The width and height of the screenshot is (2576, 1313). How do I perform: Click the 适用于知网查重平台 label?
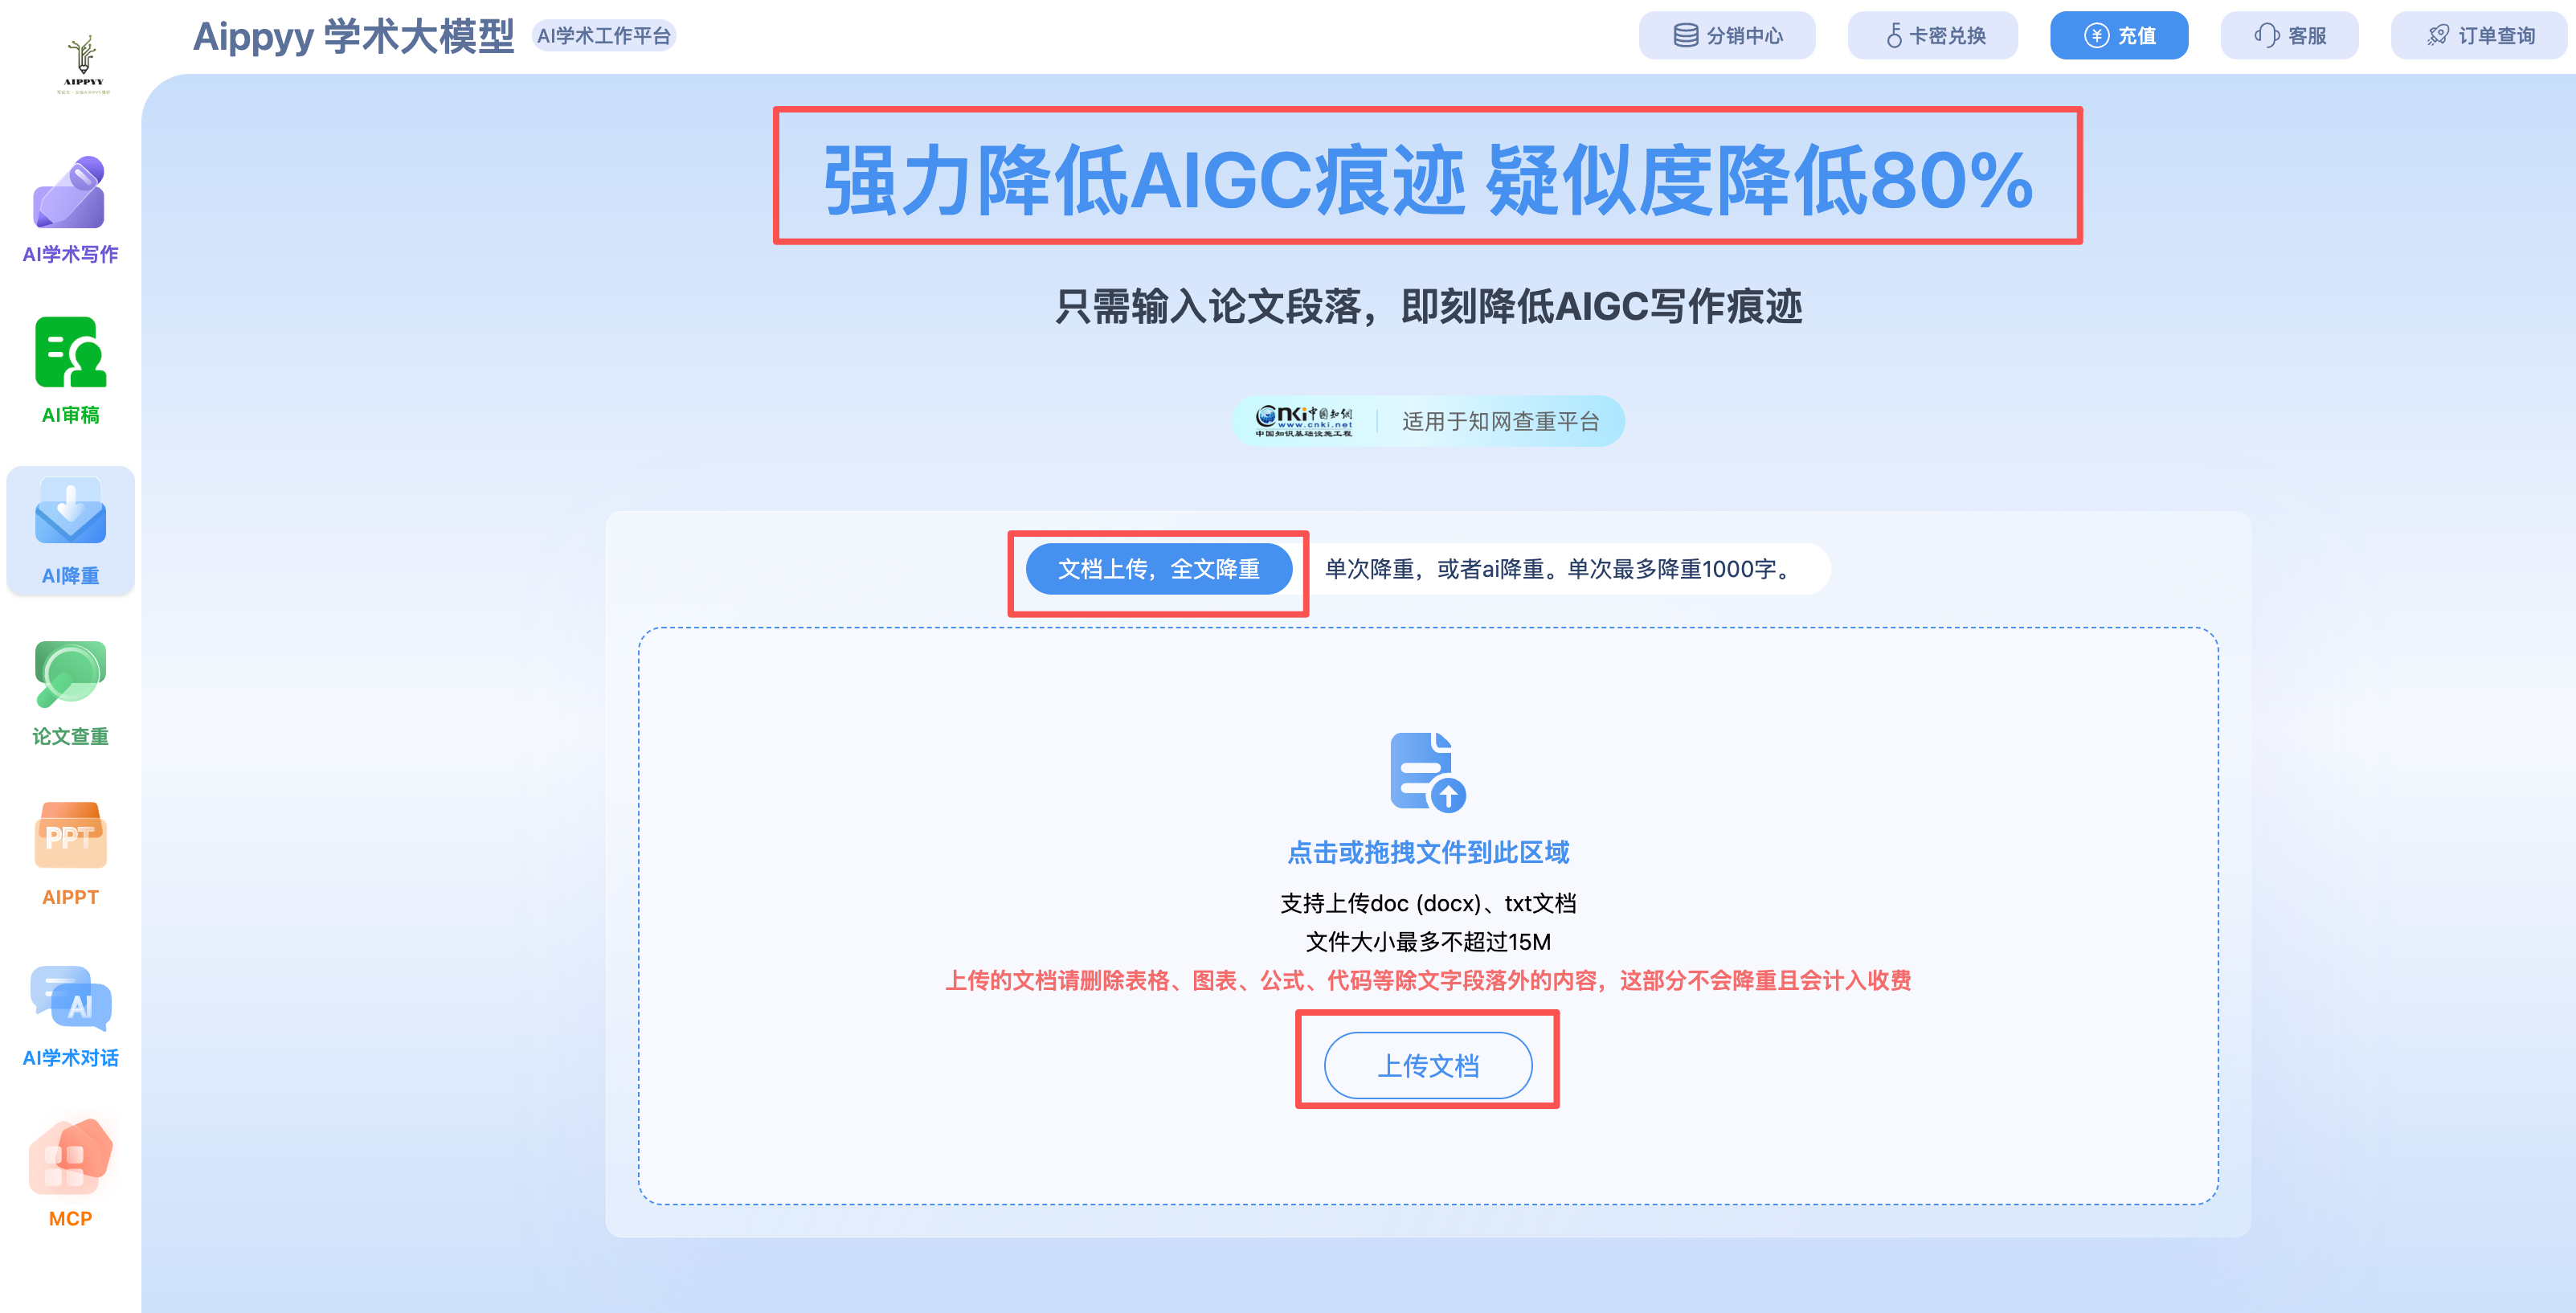pos(1500,420)
